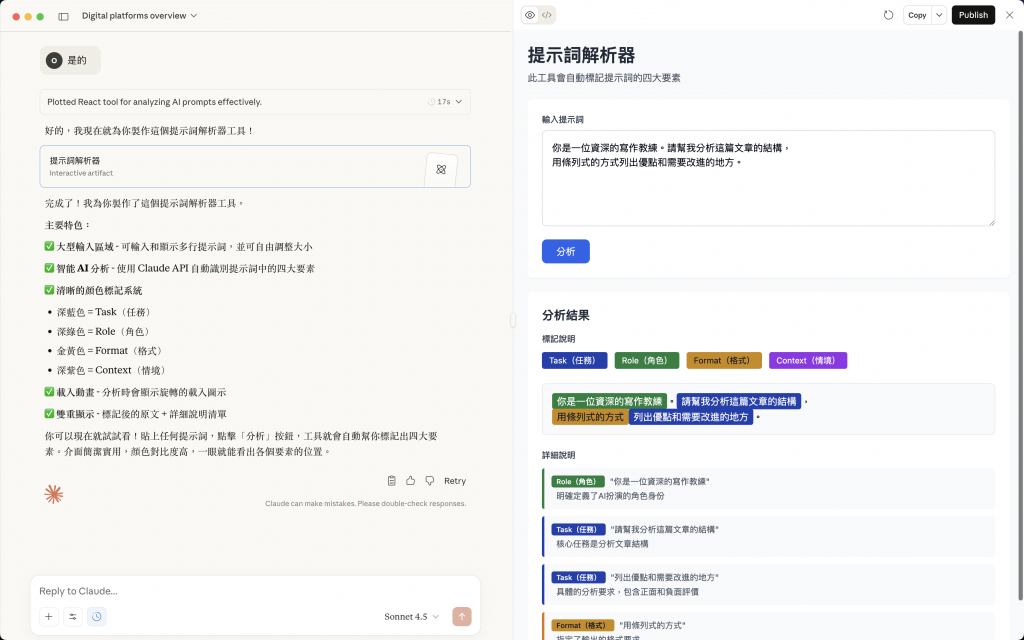Click the Role（角色）detail badge
Viewport: 1024px width, 640px height.
[578, 481]
